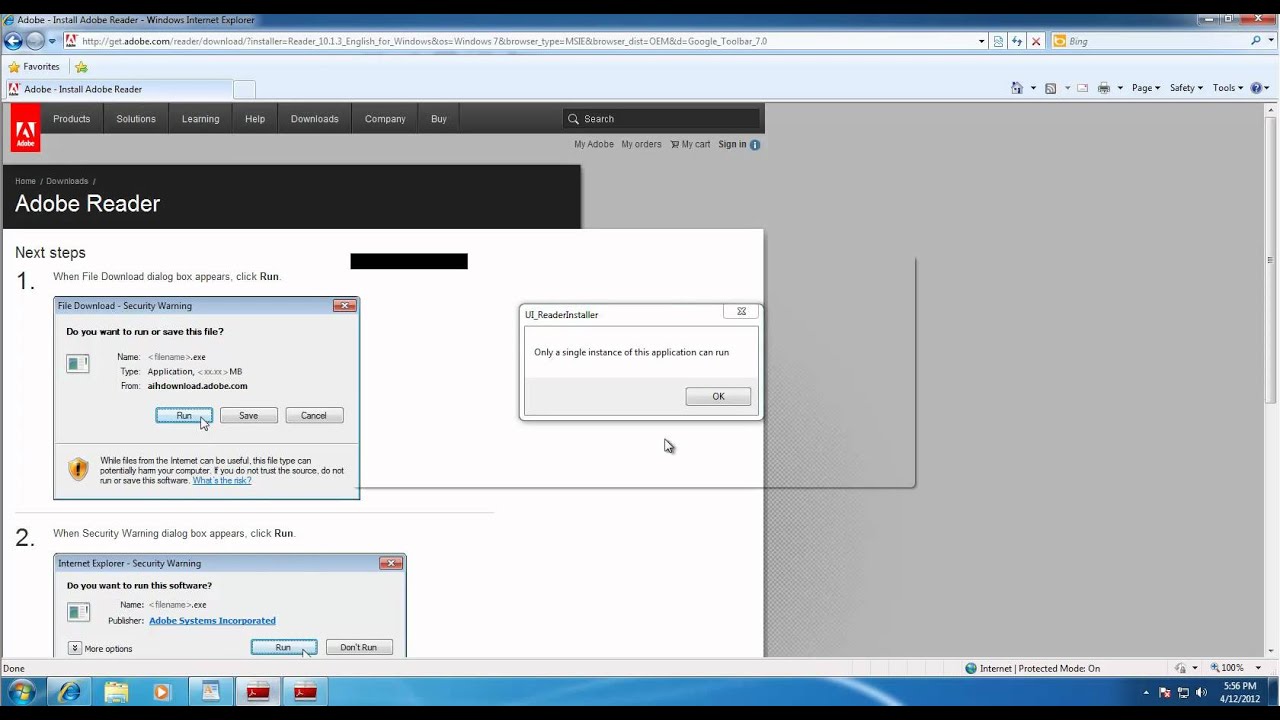Image resolution: width=1280 pixels, height=720 pixels.
Task: Open the Tools menu
Action: 1228,88
